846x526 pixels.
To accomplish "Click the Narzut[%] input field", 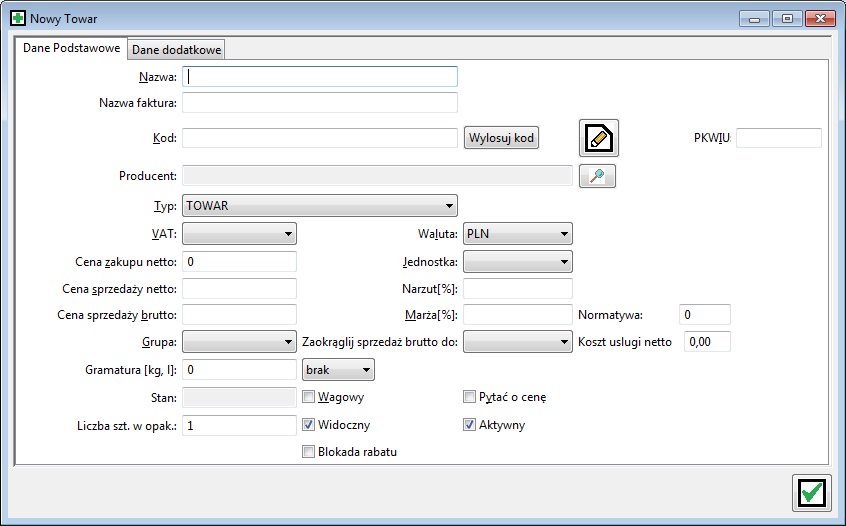I will point(518,289).
